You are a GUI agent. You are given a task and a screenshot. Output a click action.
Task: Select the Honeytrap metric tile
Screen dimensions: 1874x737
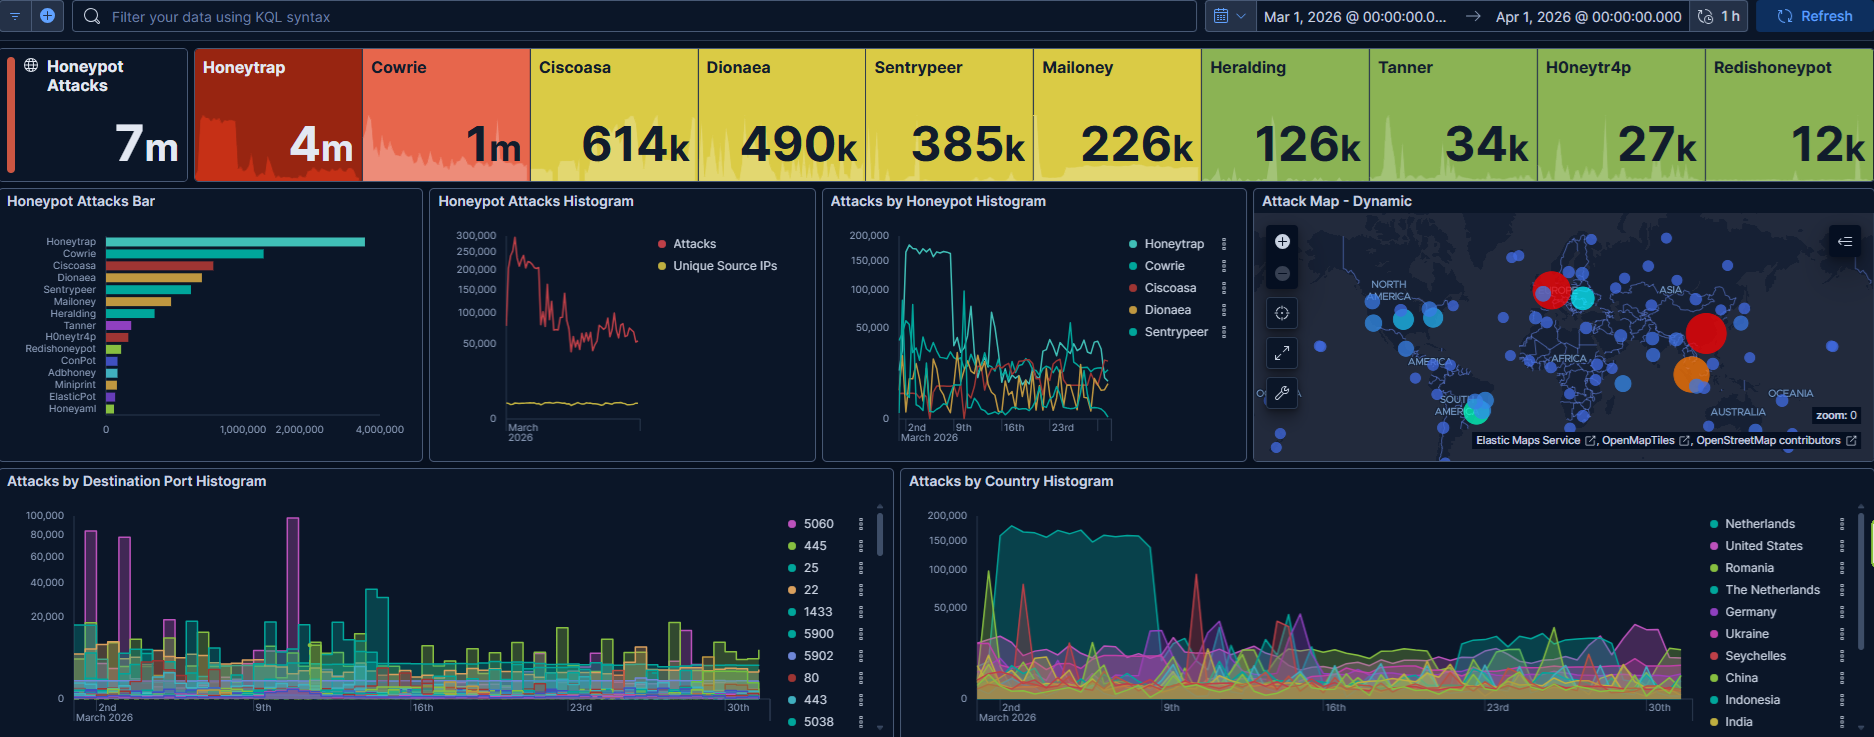(x=278, y=115)
